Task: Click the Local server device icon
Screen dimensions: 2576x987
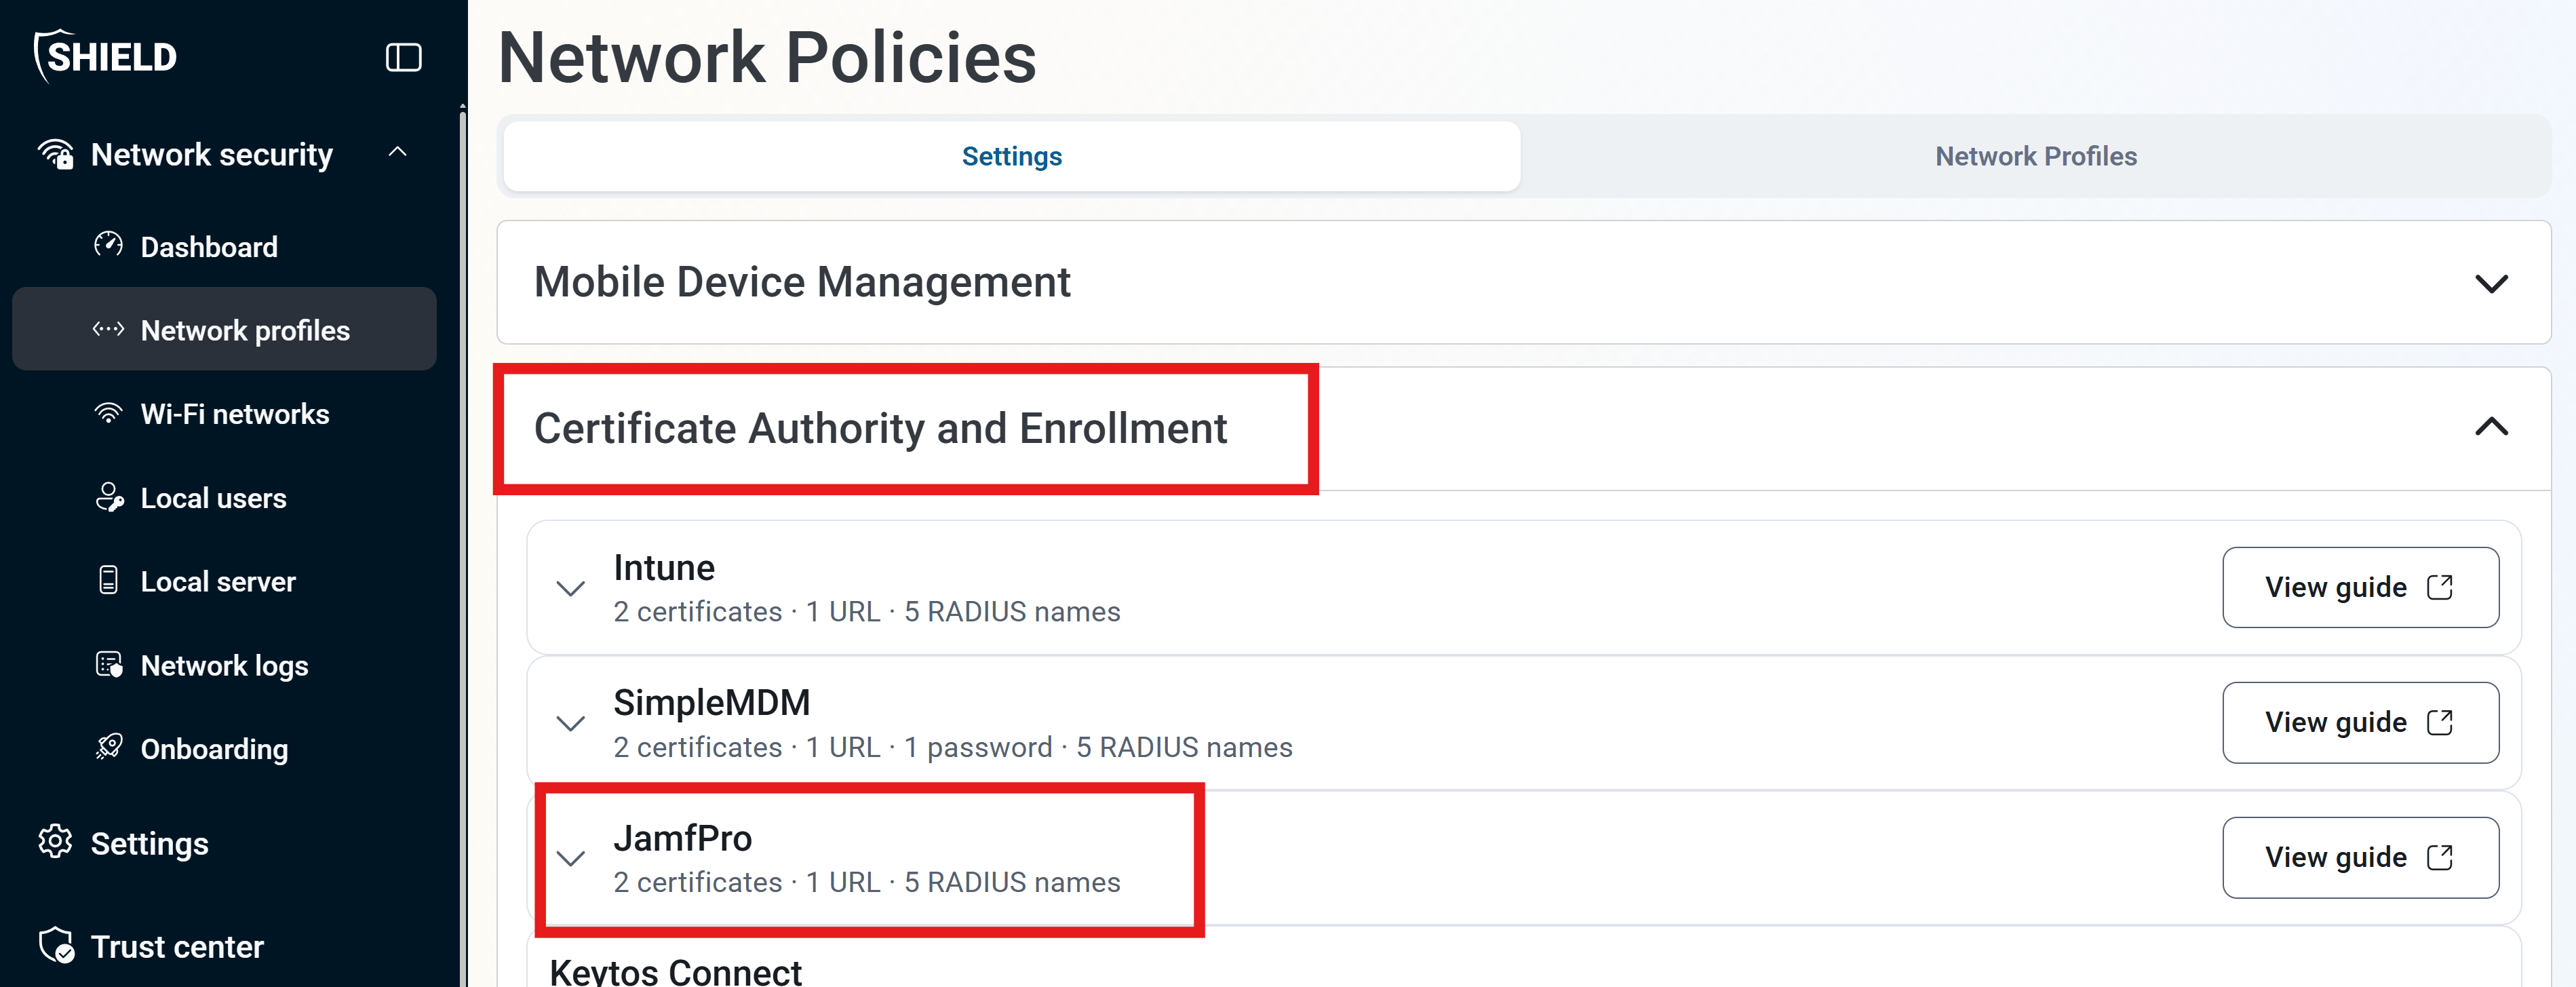Action: [x=108, y=580]
